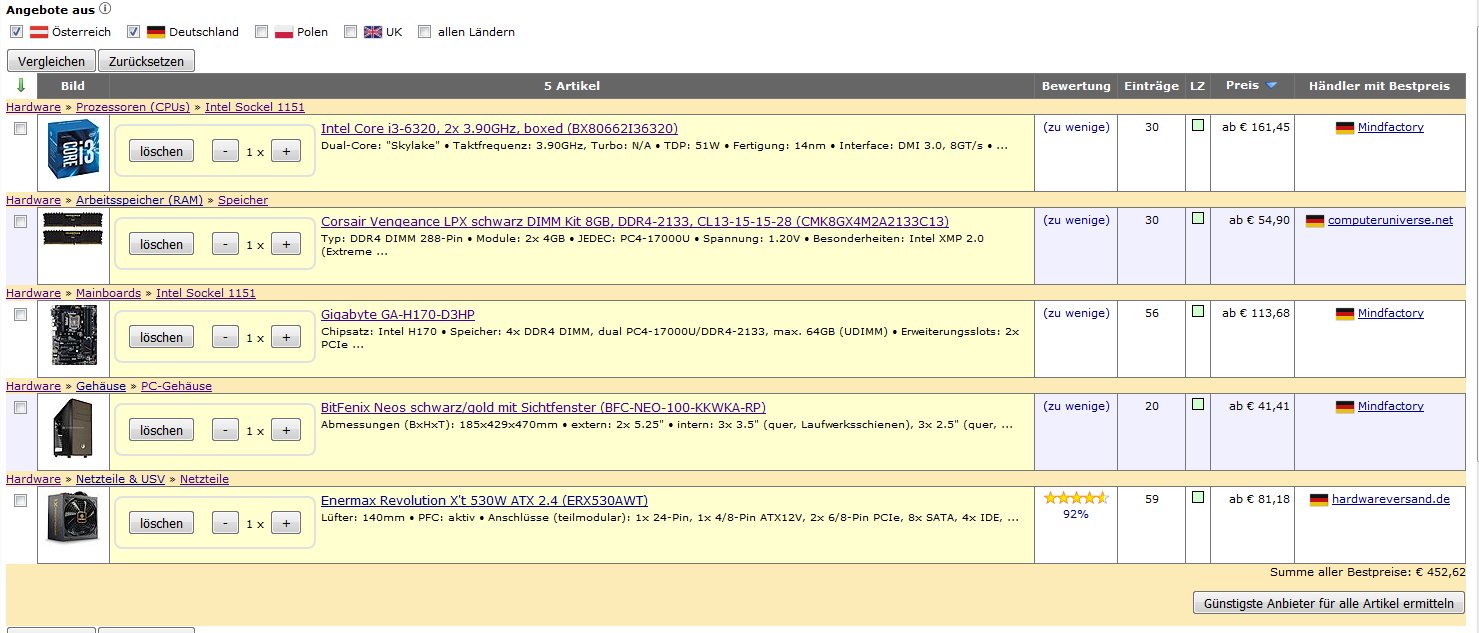Check the allen Ländern checkbox
1479x633 pixels.
point(424,32)
